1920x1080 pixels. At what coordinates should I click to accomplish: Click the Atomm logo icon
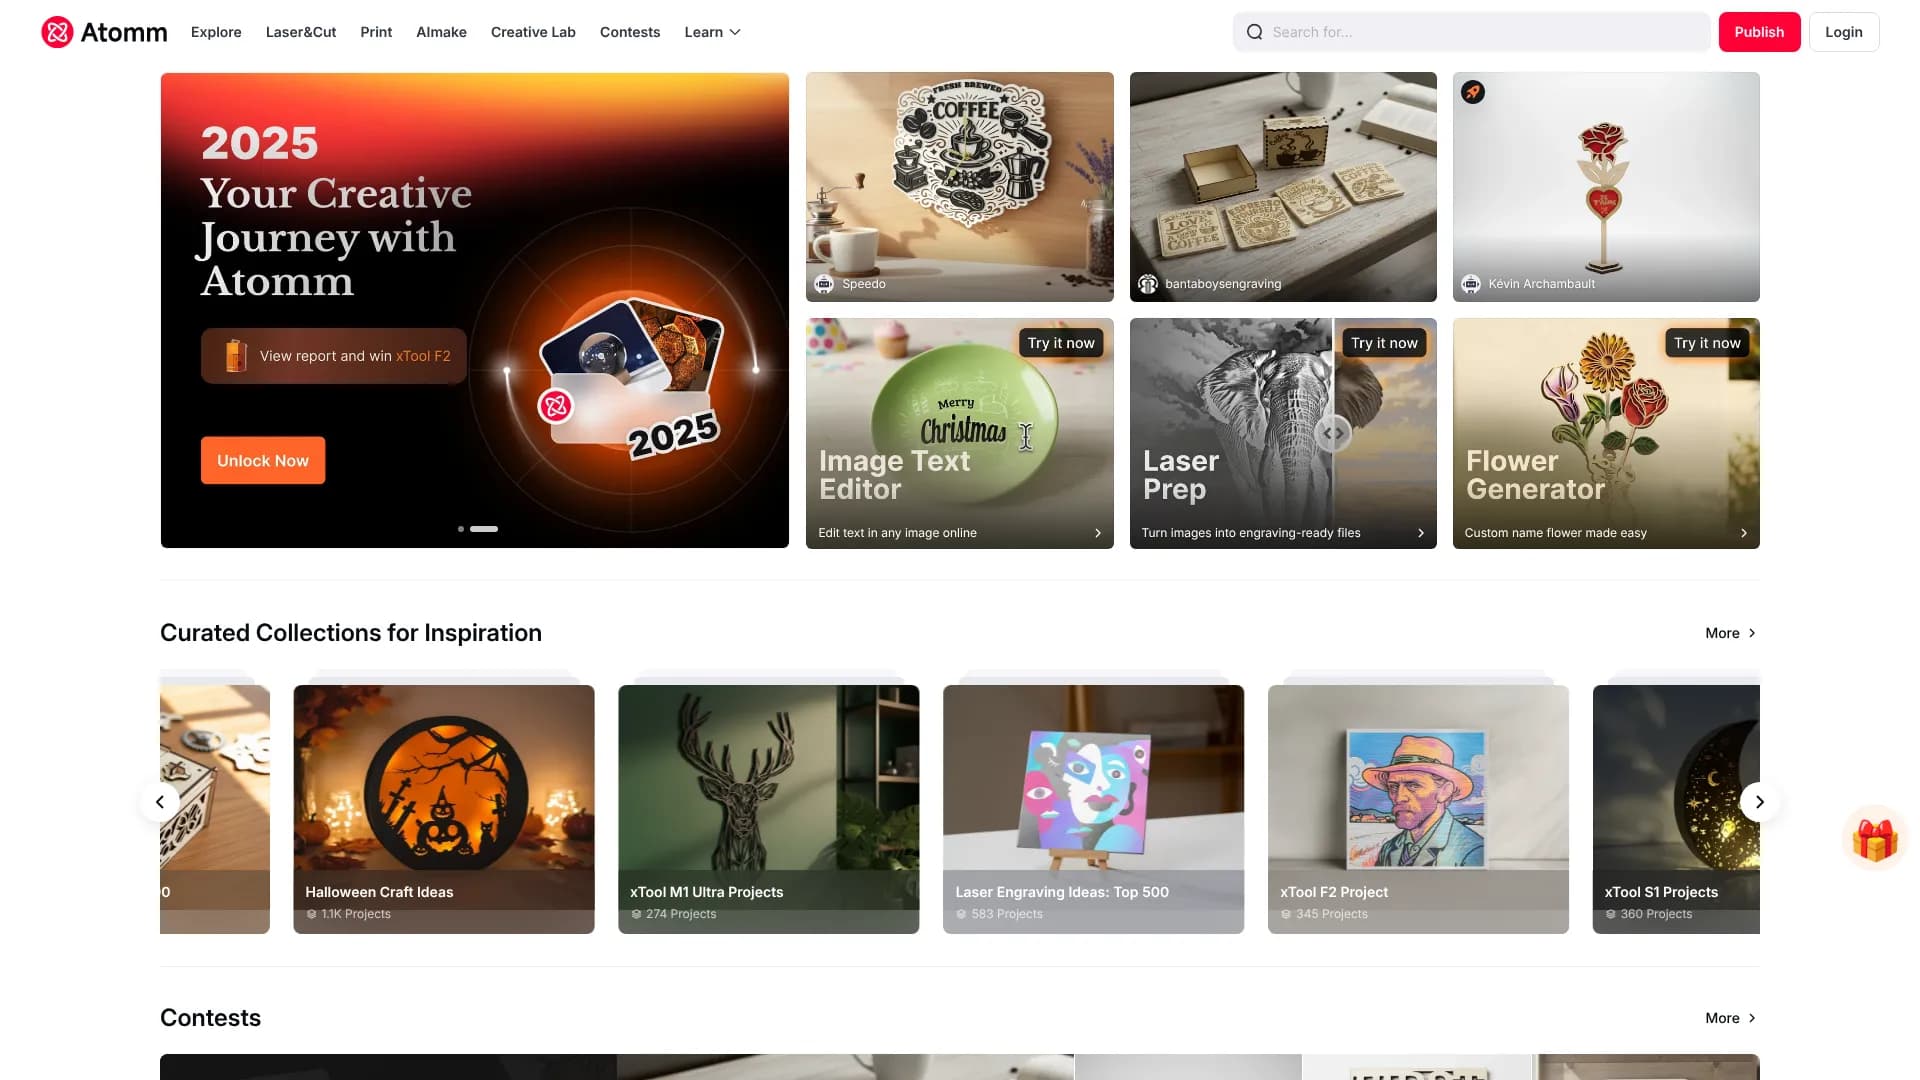pos(57,32)
